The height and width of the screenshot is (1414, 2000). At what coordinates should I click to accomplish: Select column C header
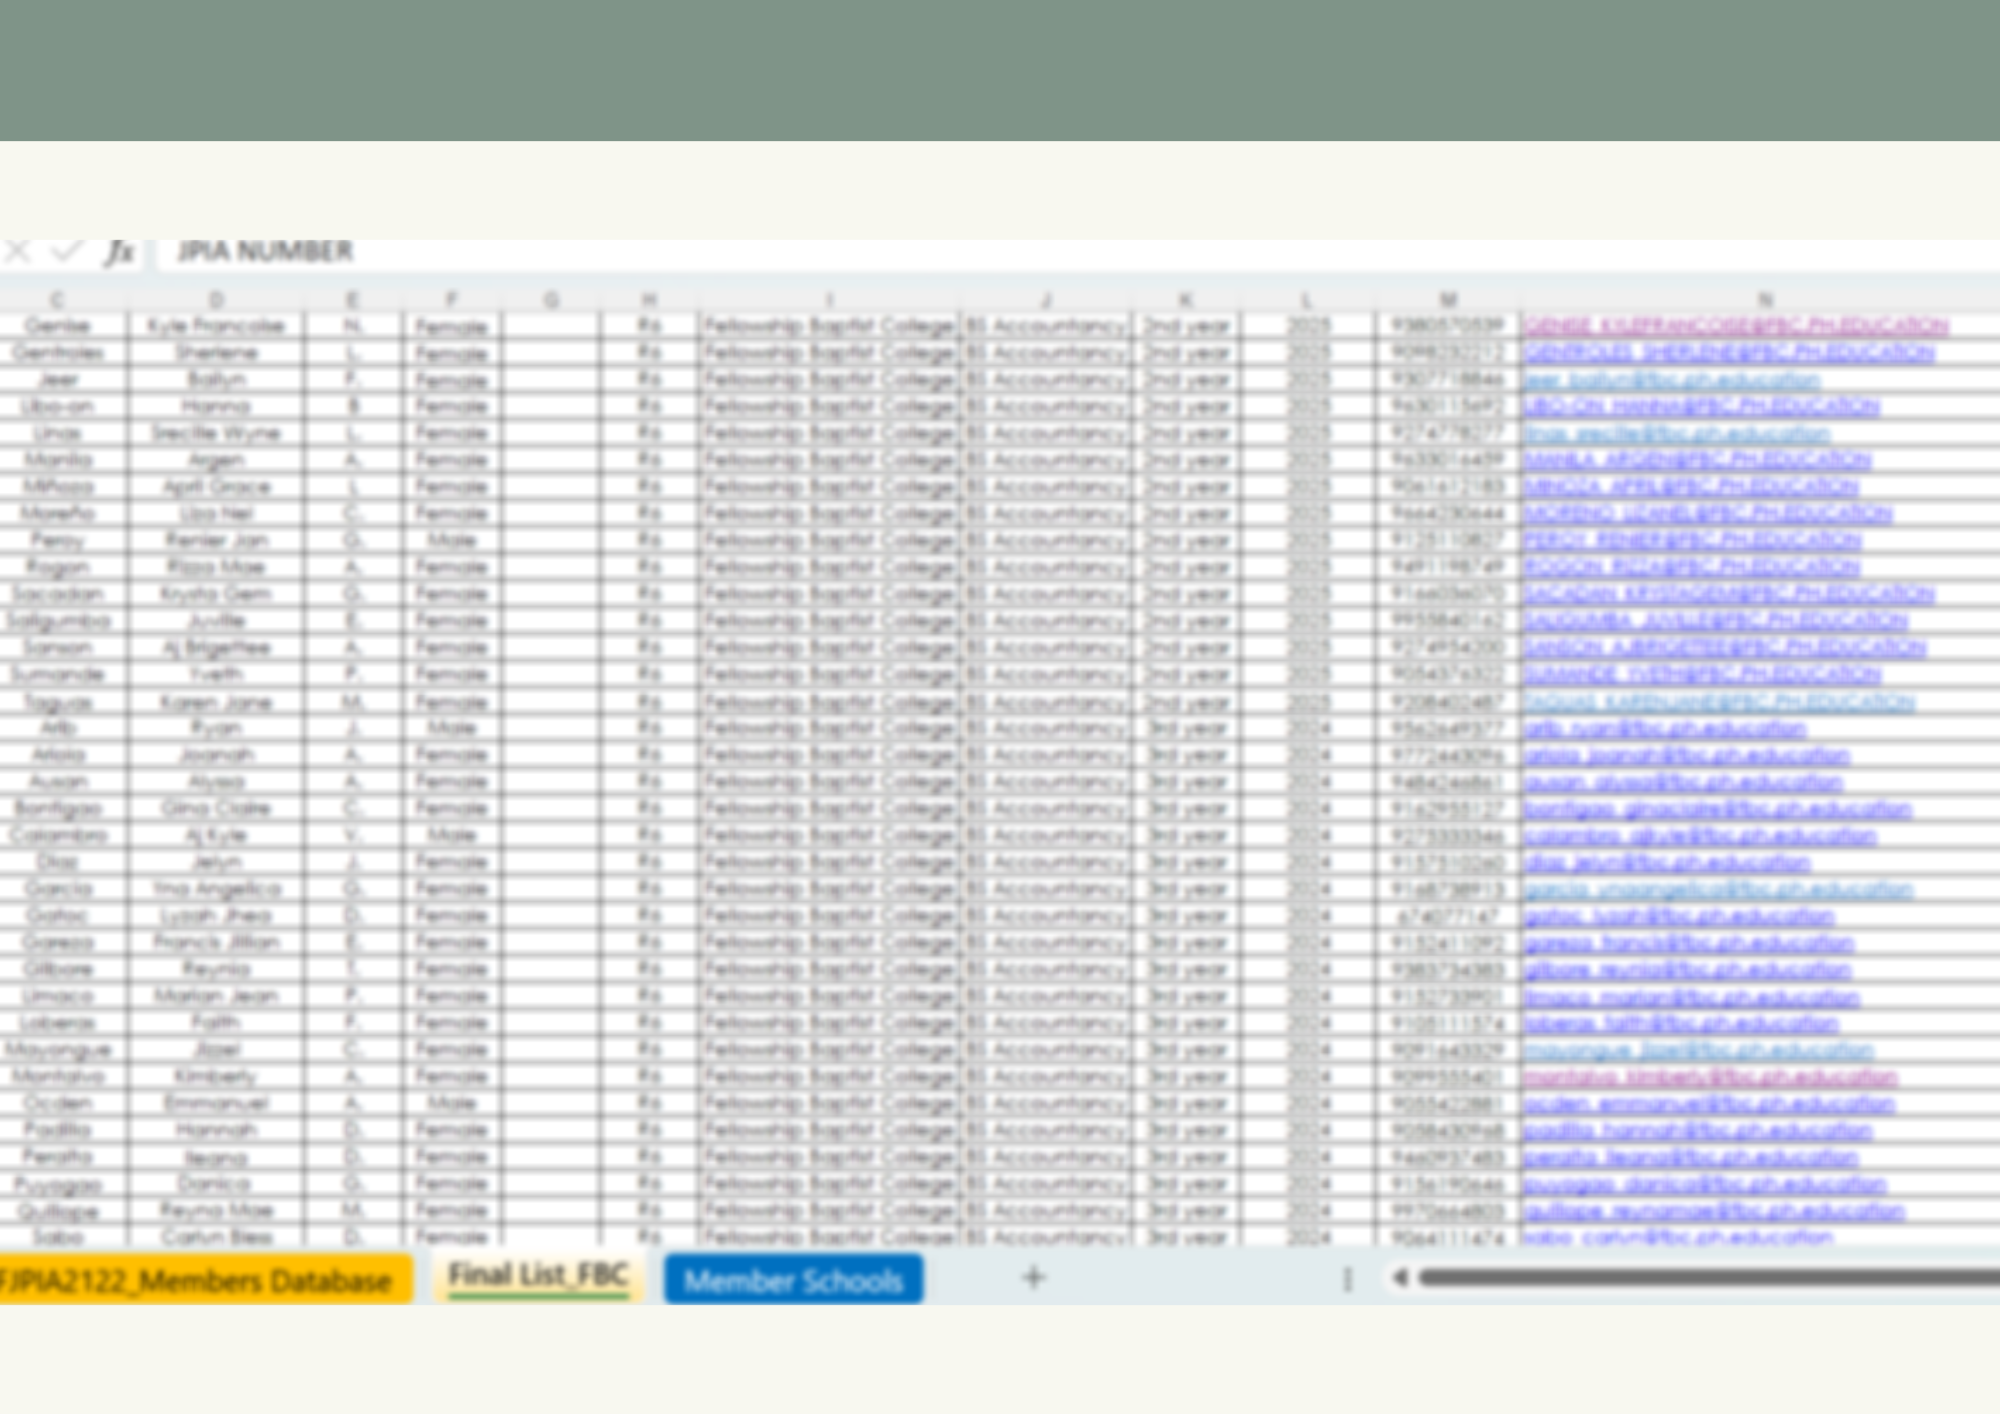[x=57, y=299]
